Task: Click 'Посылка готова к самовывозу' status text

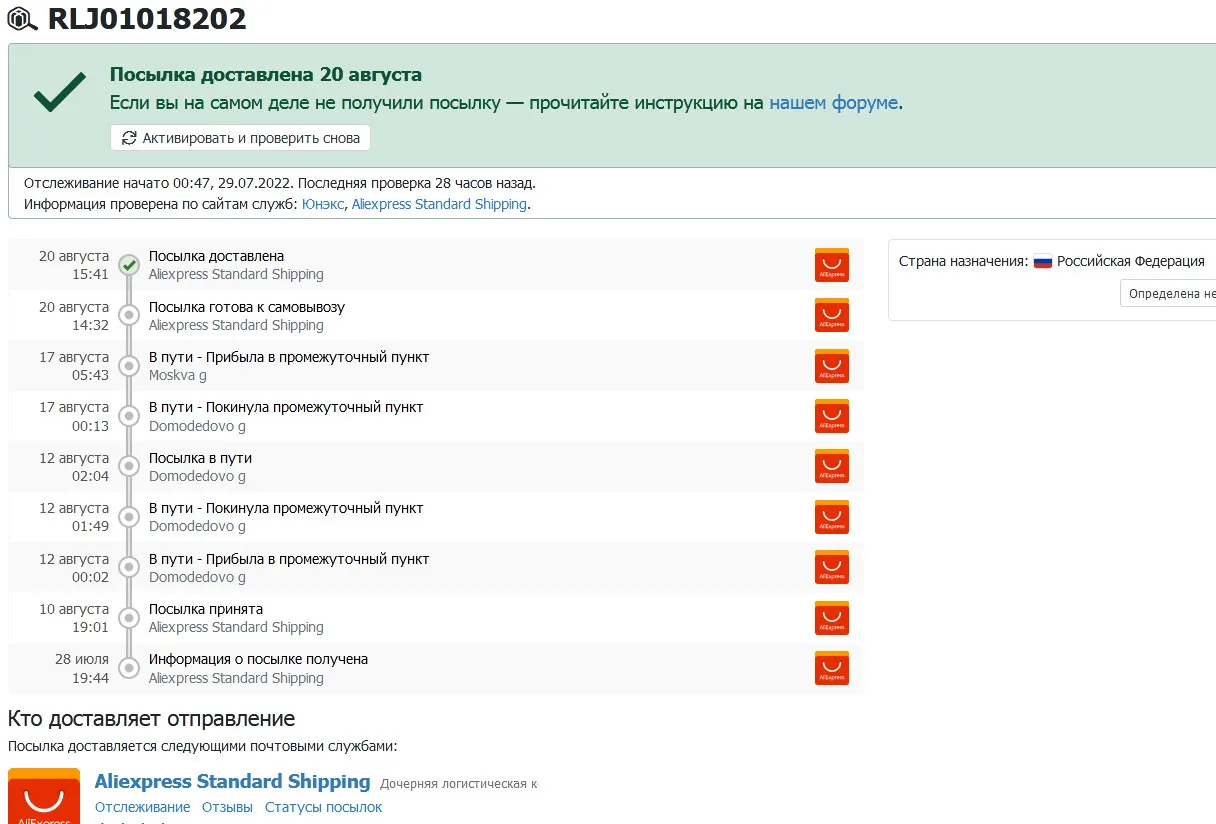Action: pyautogui.click(x=247, y=307)
